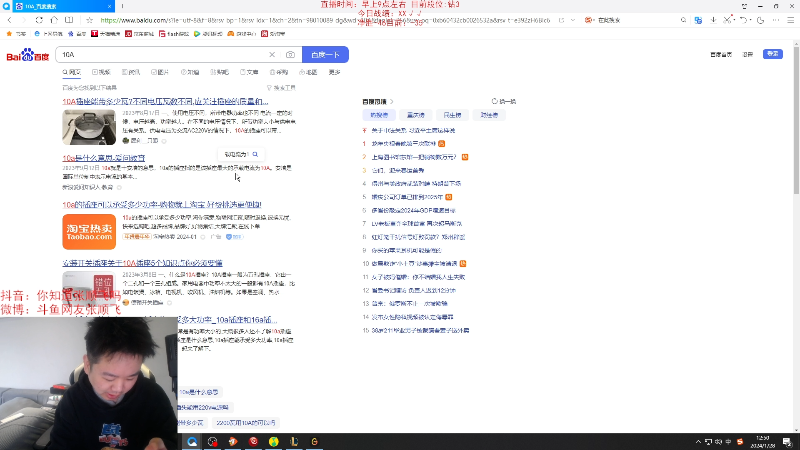Image resolution: width=800 pixels, height=450 pixels.
Task: Open the notification center icon
Action: tap(787, 442)
